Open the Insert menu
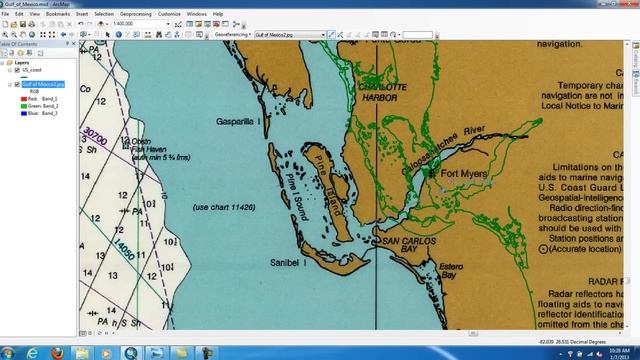Screen dimensions: 640x360 (x=82, y=14)
